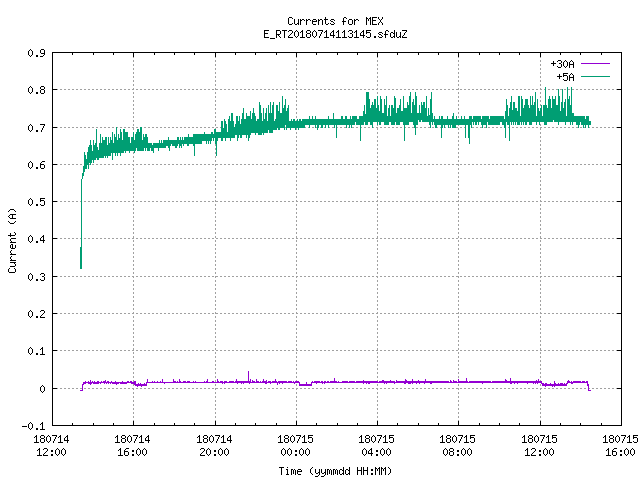Click the 180714 12:00 x-axis tick label
Screen dimensions: 640x480
point(51,446)
